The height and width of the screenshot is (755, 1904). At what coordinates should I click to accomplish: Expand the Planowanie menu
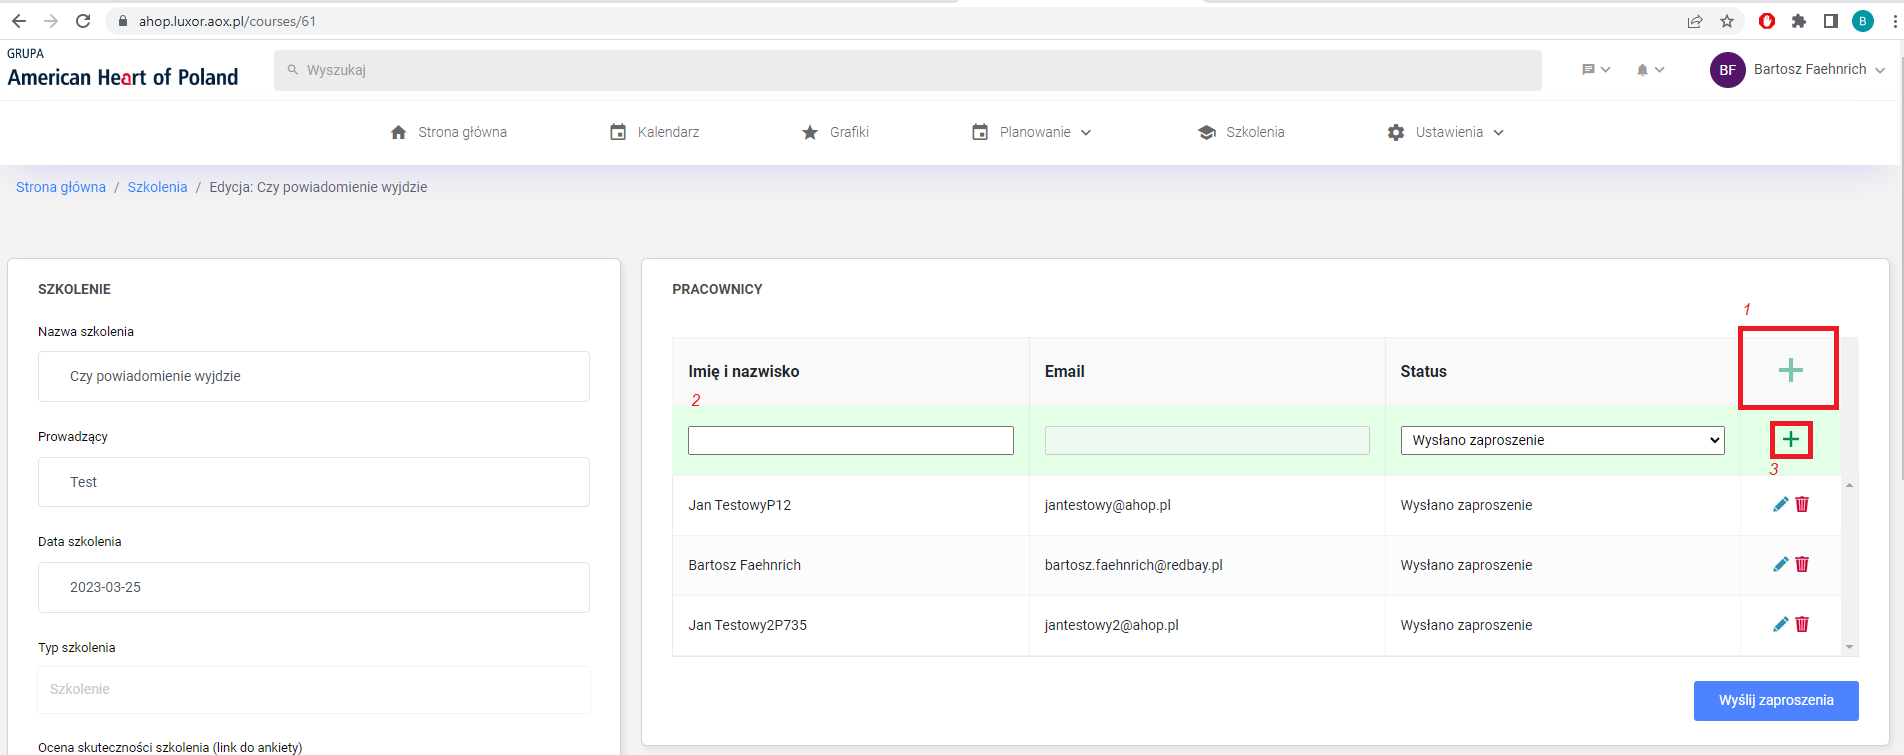1031,132
